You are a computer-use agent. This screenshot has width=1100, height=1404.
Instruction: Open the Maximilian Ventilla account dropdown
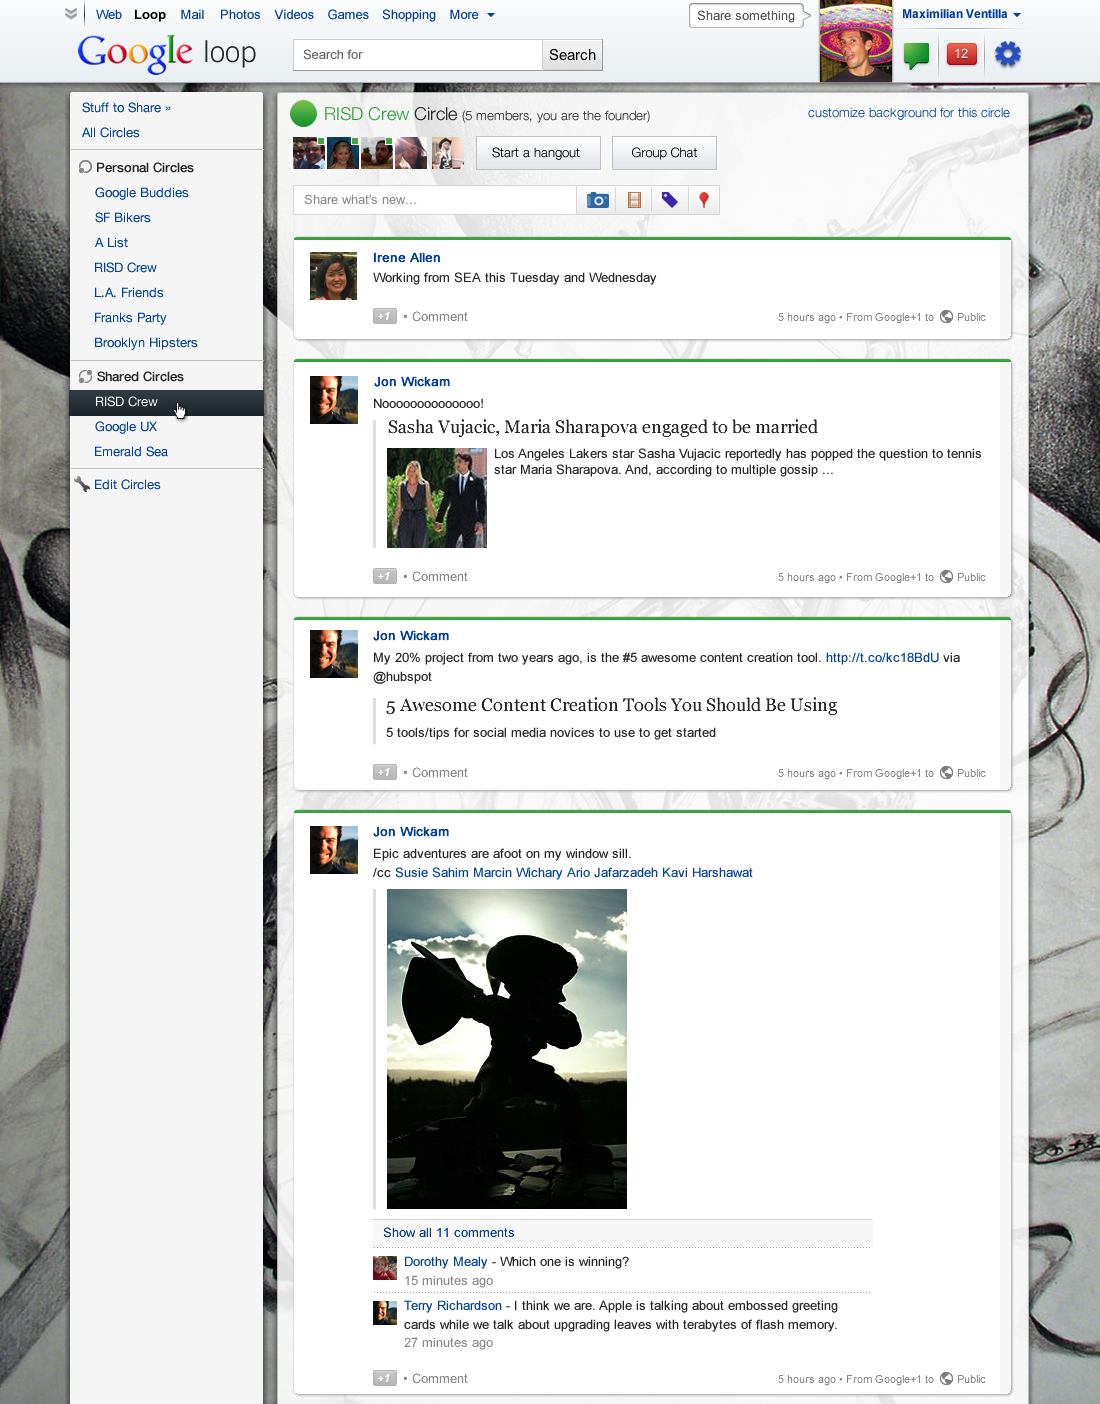click(x=961, y=14)
